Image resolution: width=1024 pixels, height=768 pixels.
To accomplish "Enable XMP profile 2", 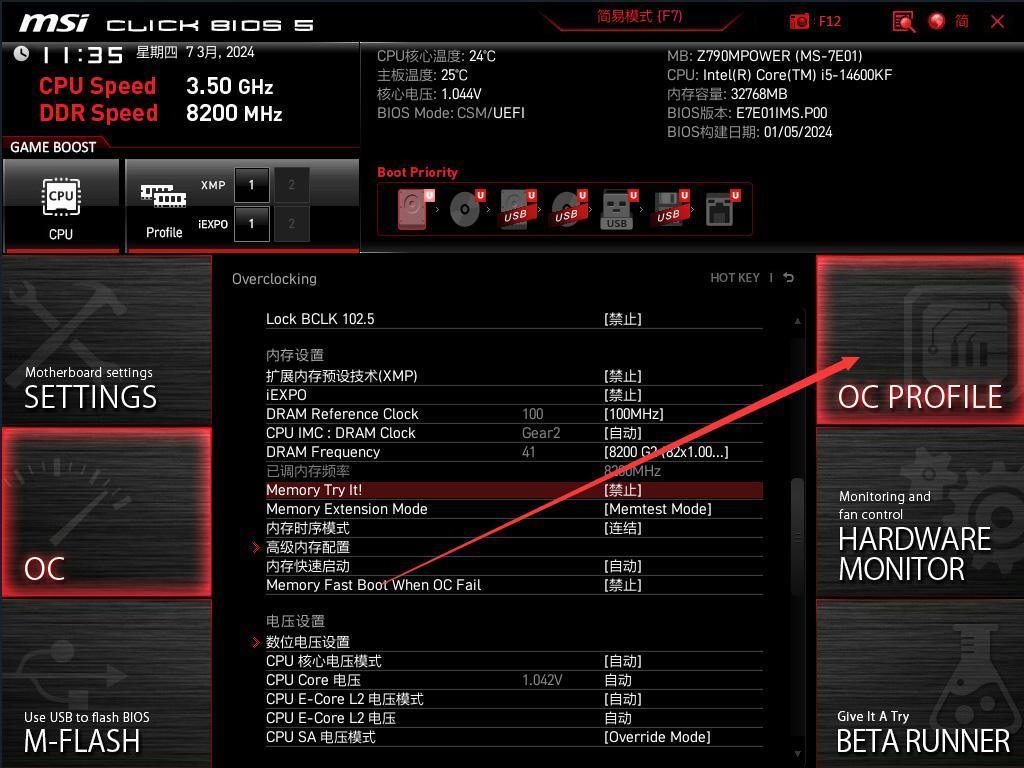I will [291, 185].
